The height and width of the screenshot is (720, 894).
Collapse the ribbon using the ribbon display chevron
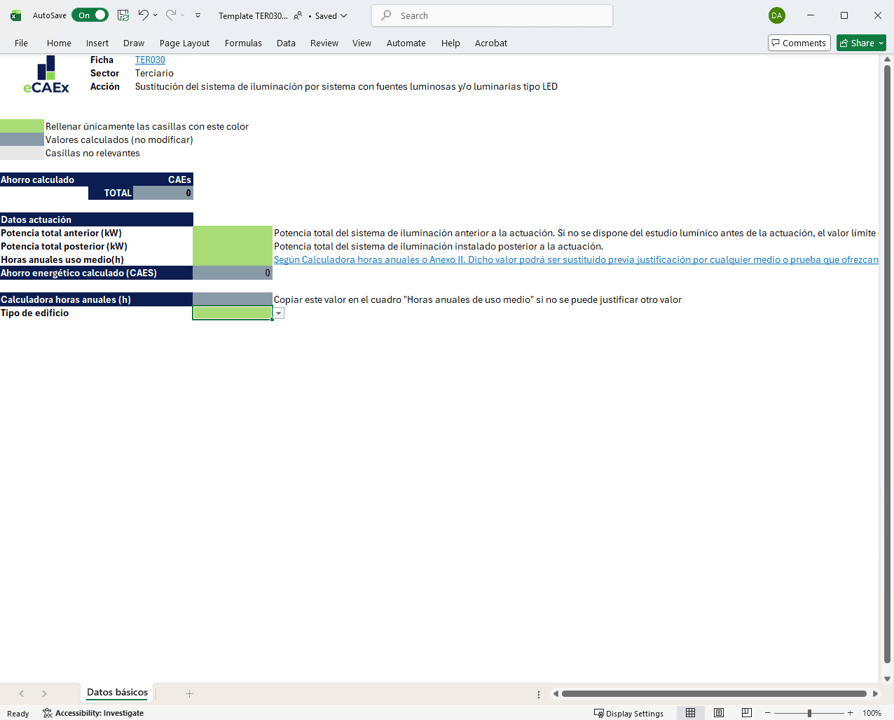196,15
